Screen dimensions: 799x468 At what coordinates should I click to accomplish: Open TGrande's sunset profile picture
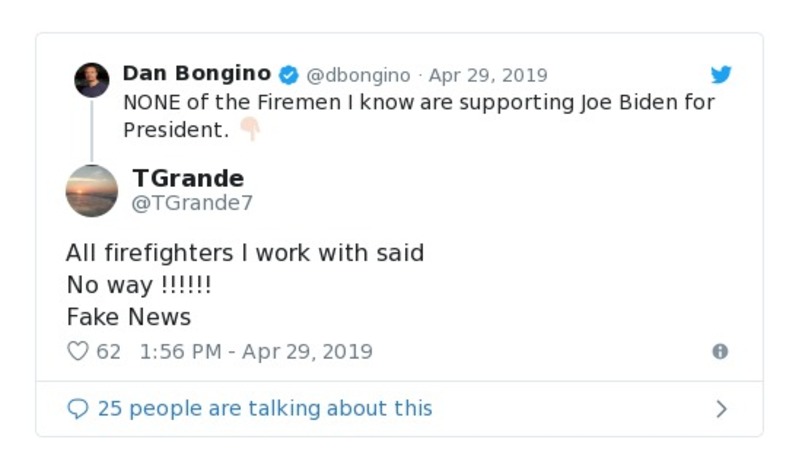pos(92,190)
